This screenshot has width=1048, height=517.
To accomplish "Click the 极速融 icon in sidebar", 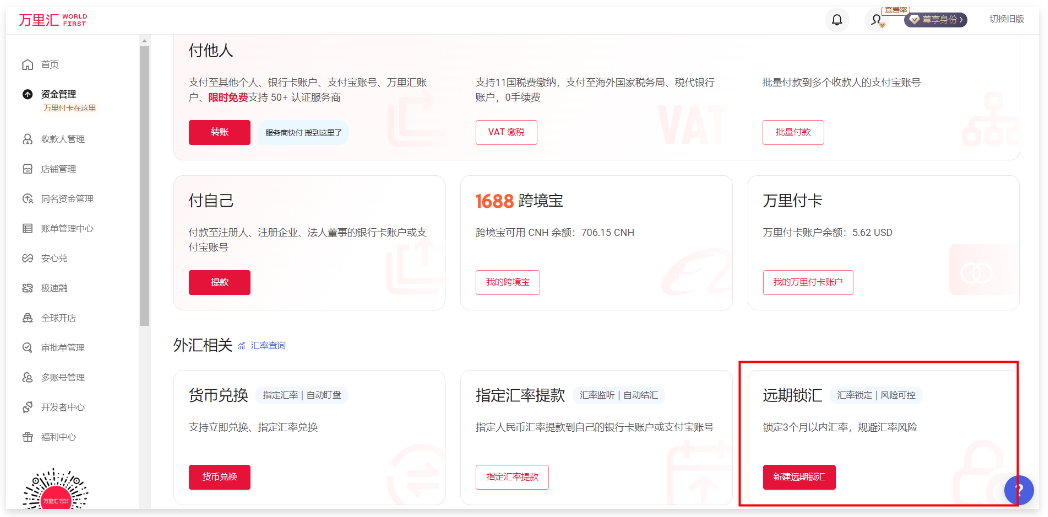I will coord(27,288).
